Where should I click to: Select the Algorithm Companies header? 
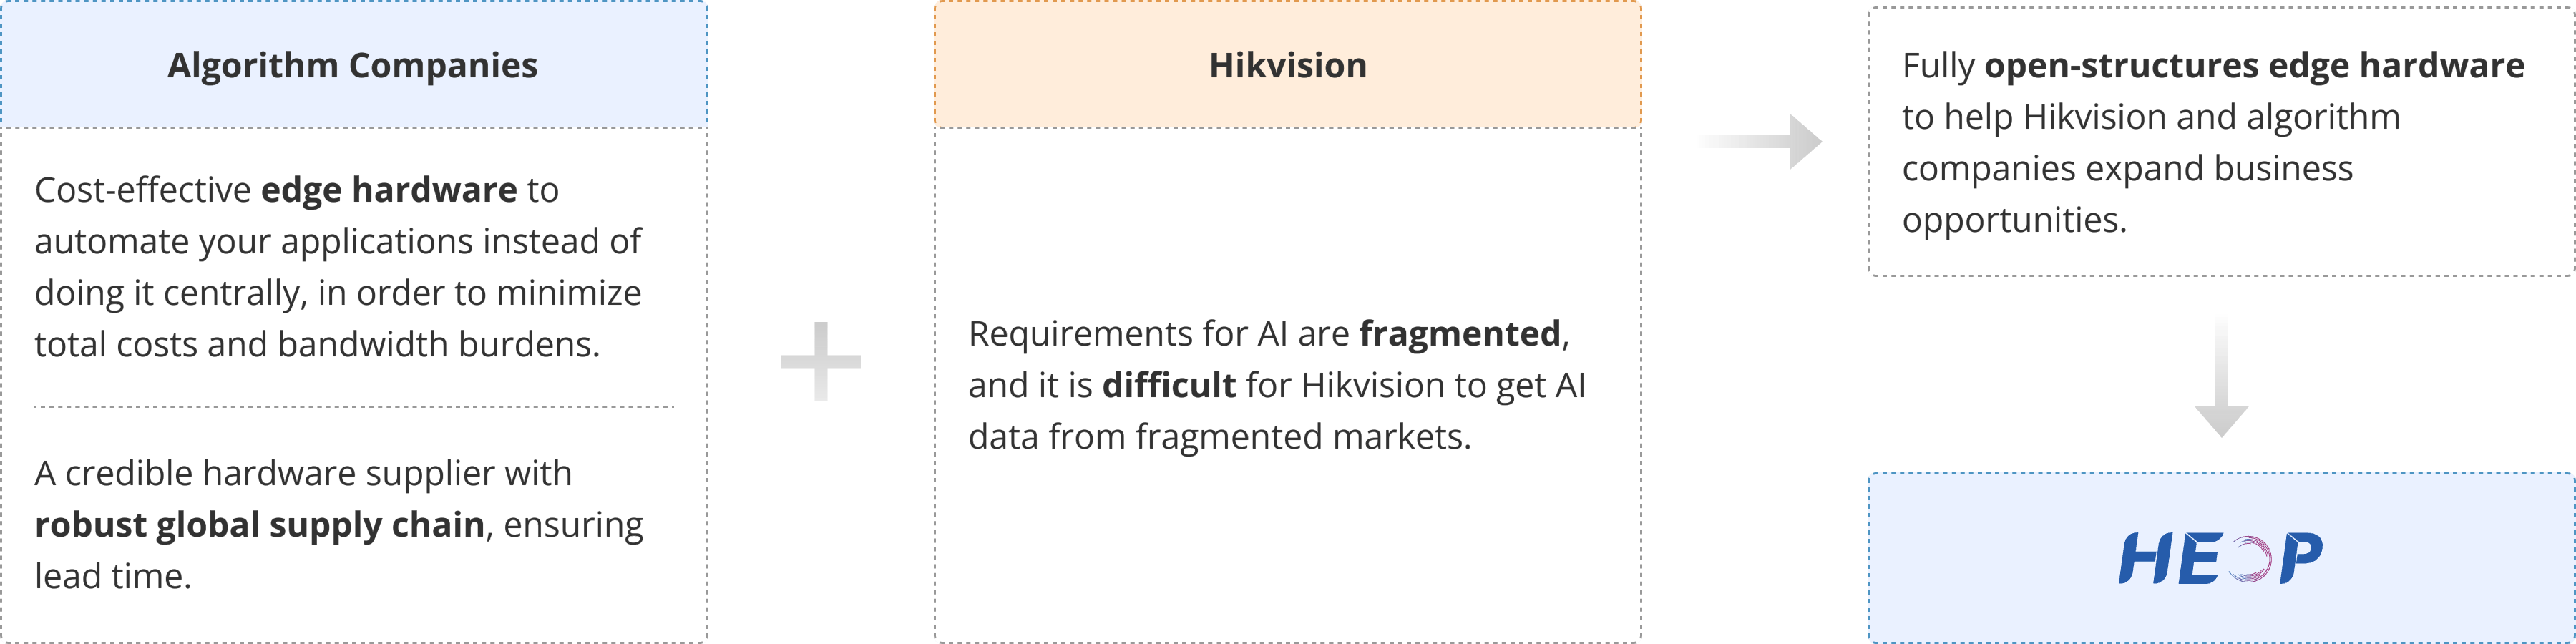[352, 65]
